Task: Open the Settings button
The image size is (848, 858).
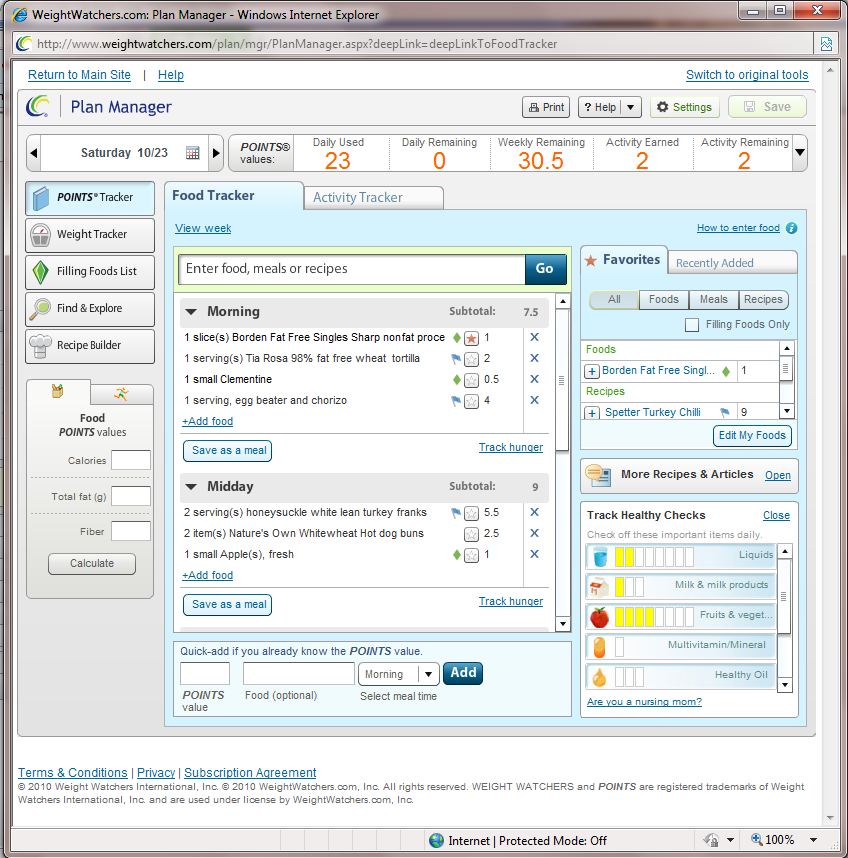Action: 684,107
